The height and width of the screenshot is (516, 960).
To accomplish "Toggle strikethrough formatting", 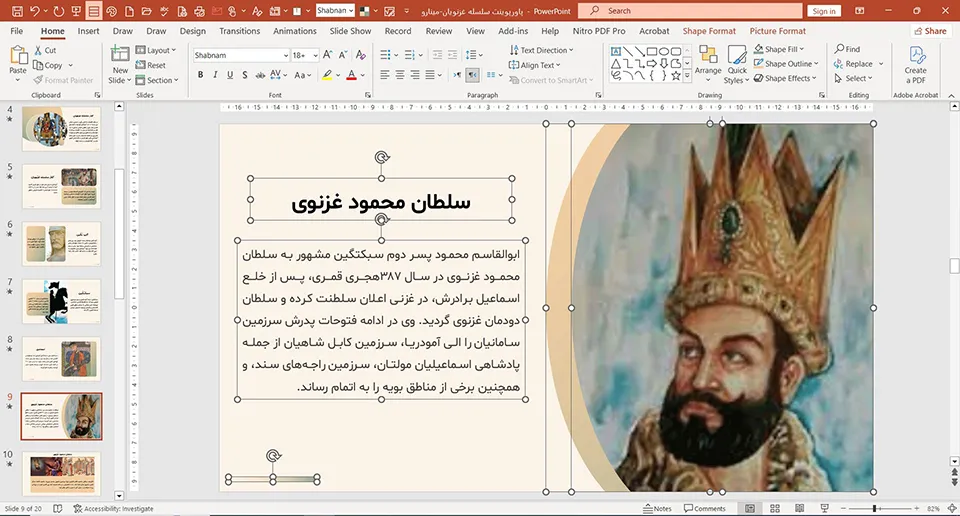I will coord(260,75).
